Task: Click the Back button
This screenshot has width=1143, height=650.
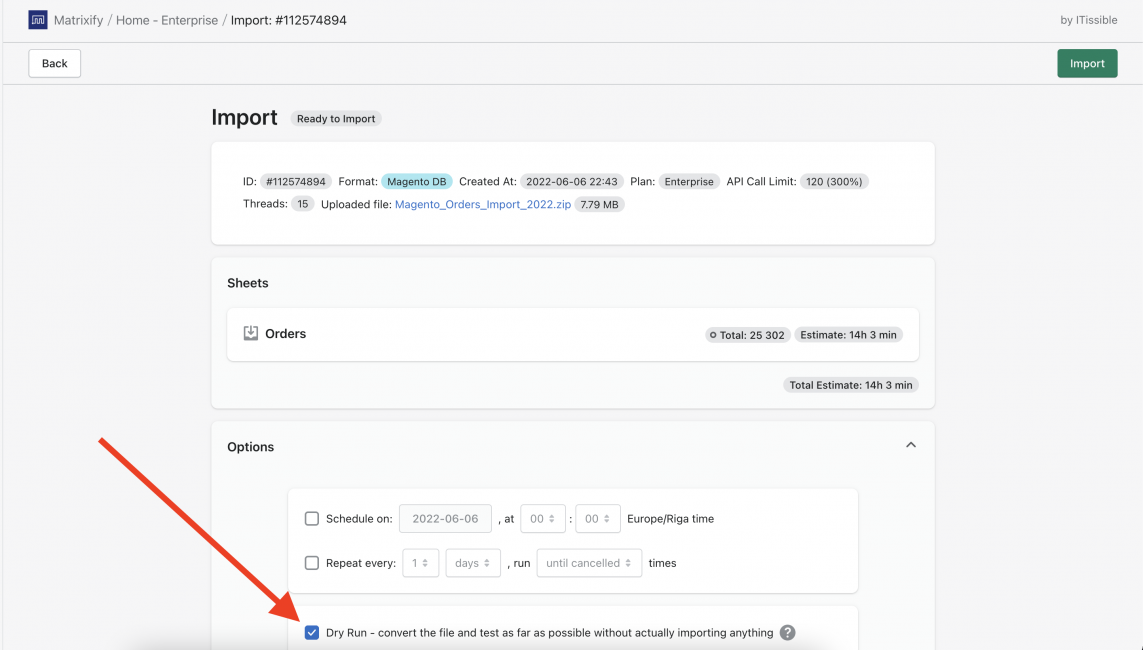Action: [54, 62]
